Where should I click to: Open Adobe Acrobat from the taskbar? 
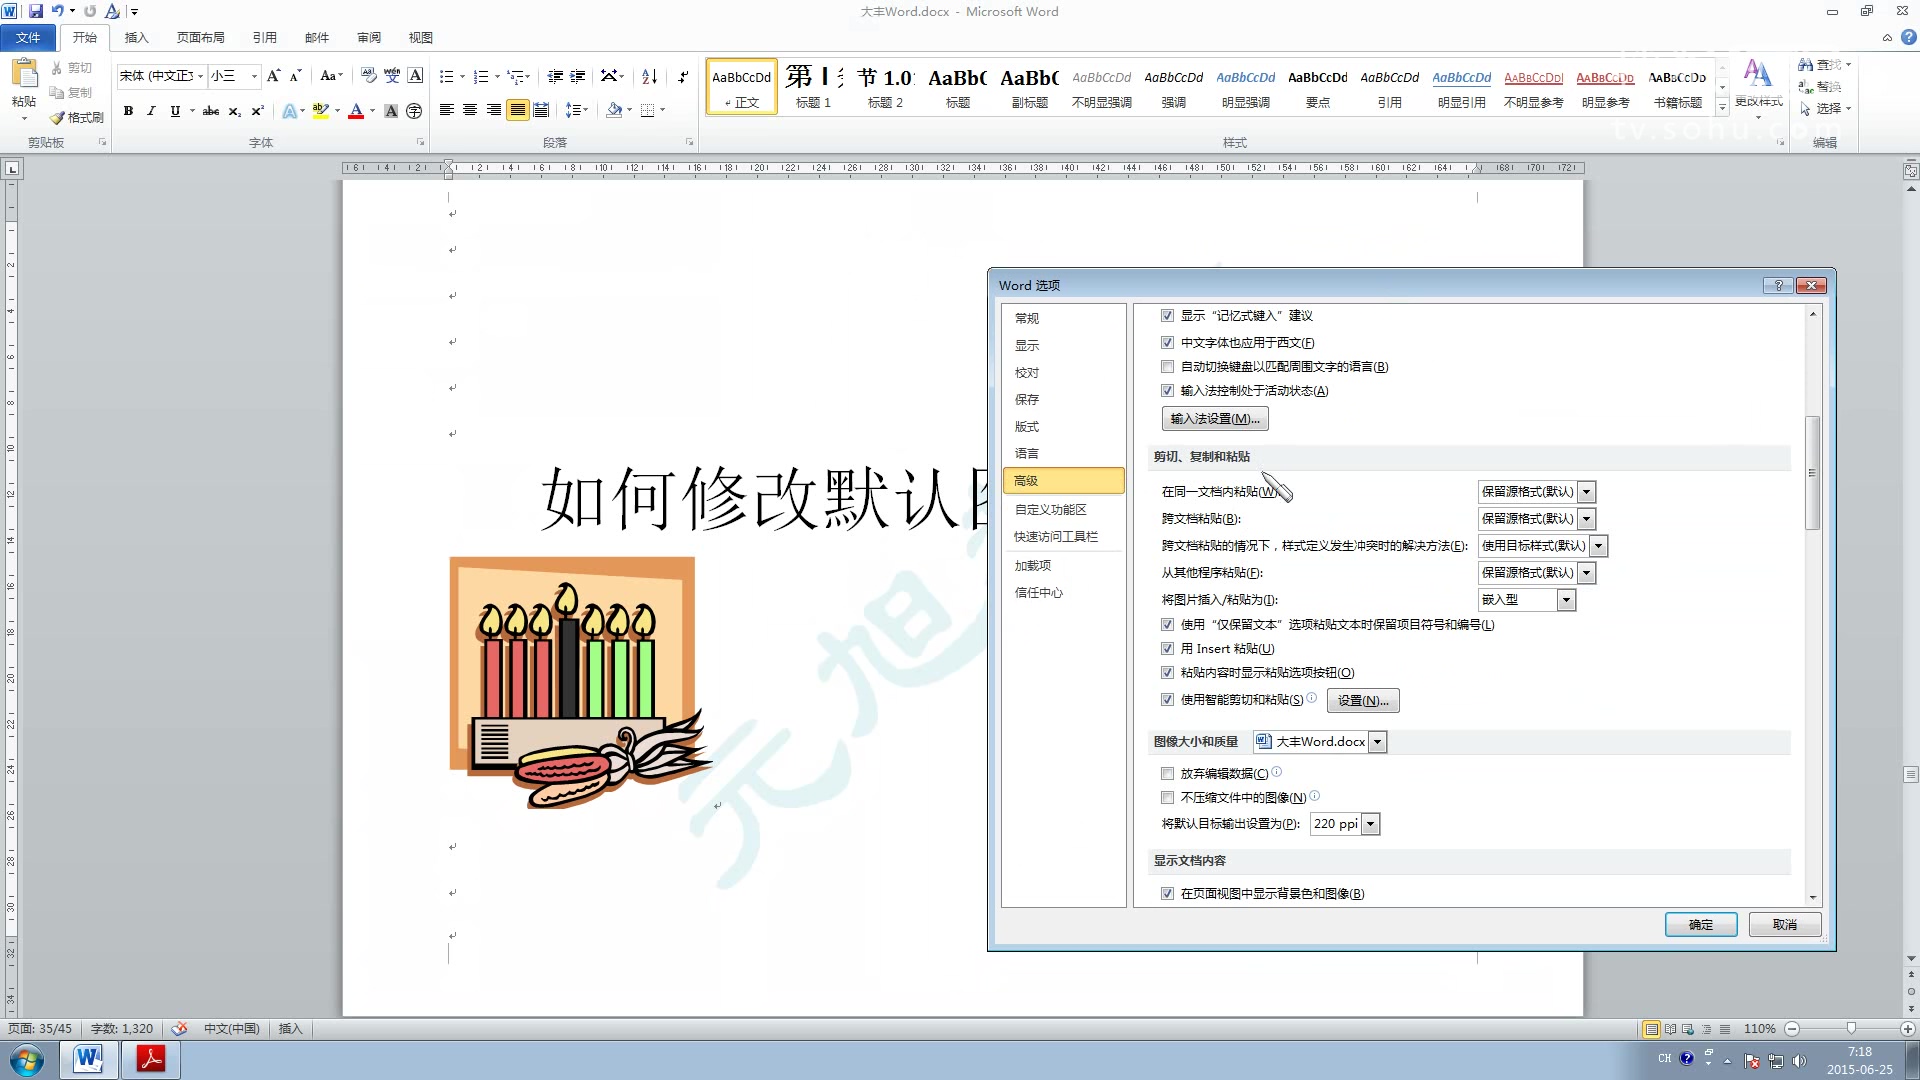pyautogui.click(x=151, y=1059)
